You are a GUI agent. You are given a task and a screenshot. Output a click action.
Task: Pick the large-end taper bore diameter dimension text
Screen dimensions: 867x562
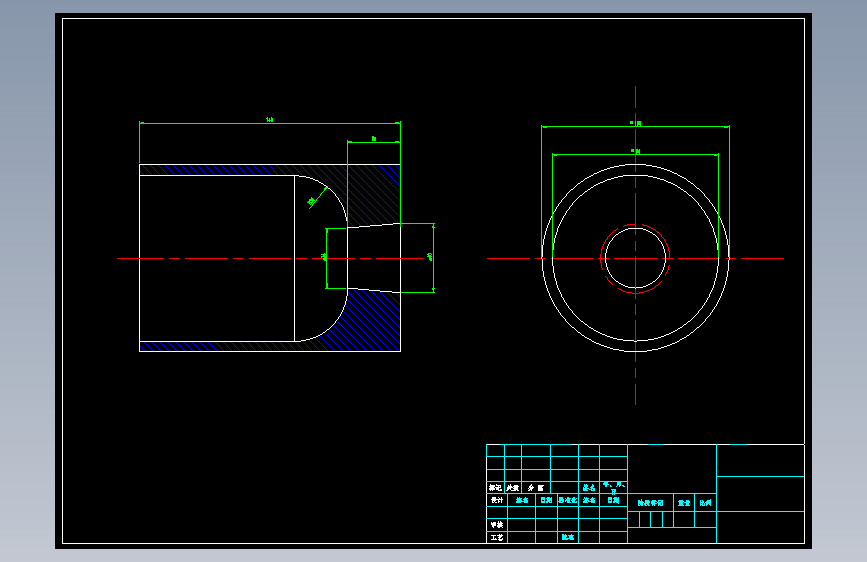tap(430, 257)
